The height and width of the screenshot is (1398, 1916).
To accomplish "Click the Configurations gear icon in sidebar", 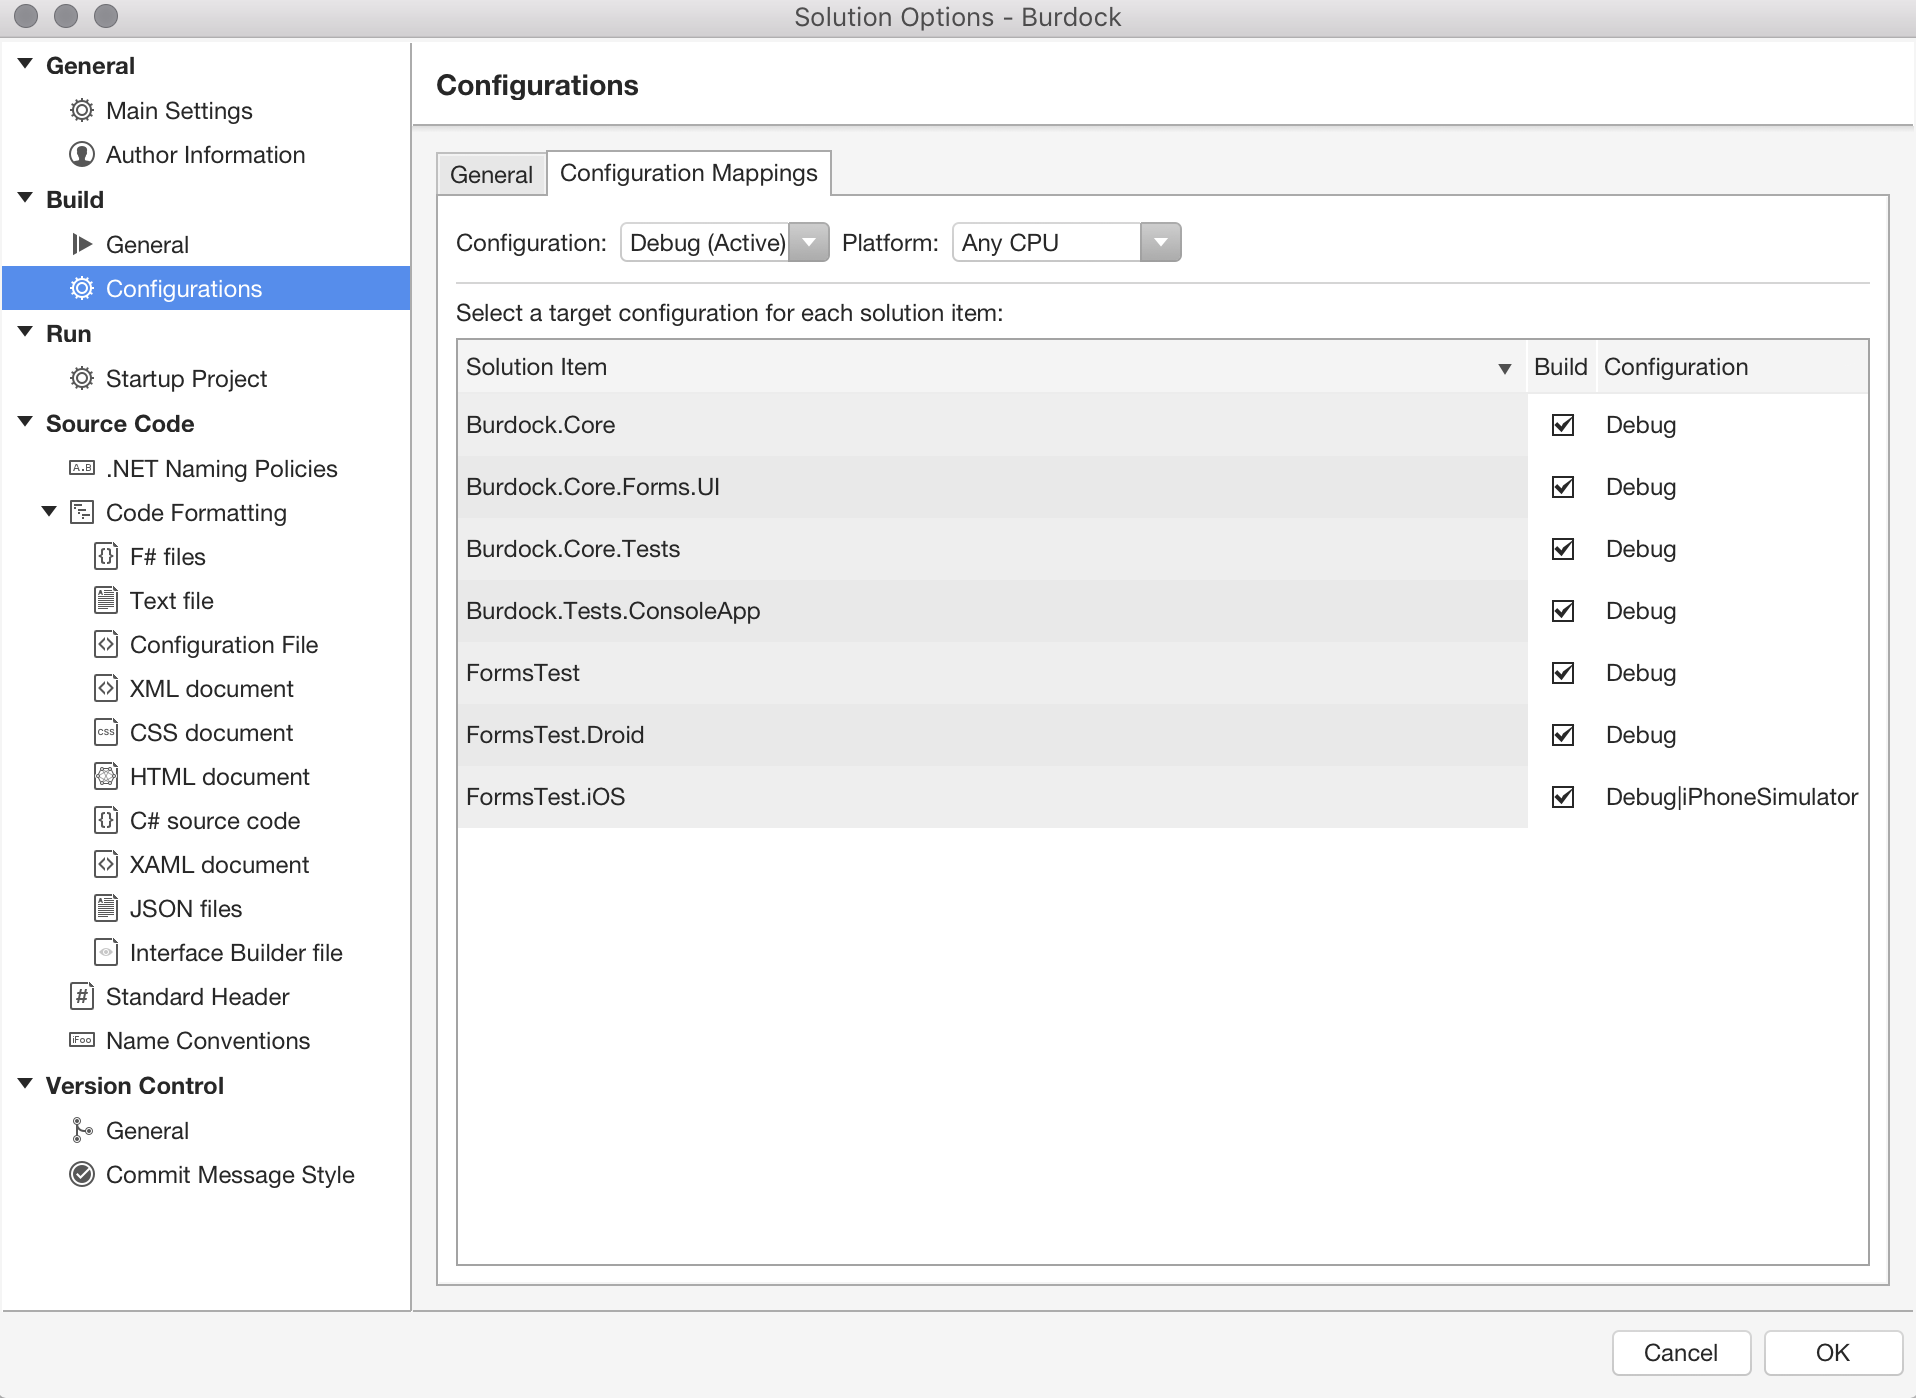I will coord(82,288).
